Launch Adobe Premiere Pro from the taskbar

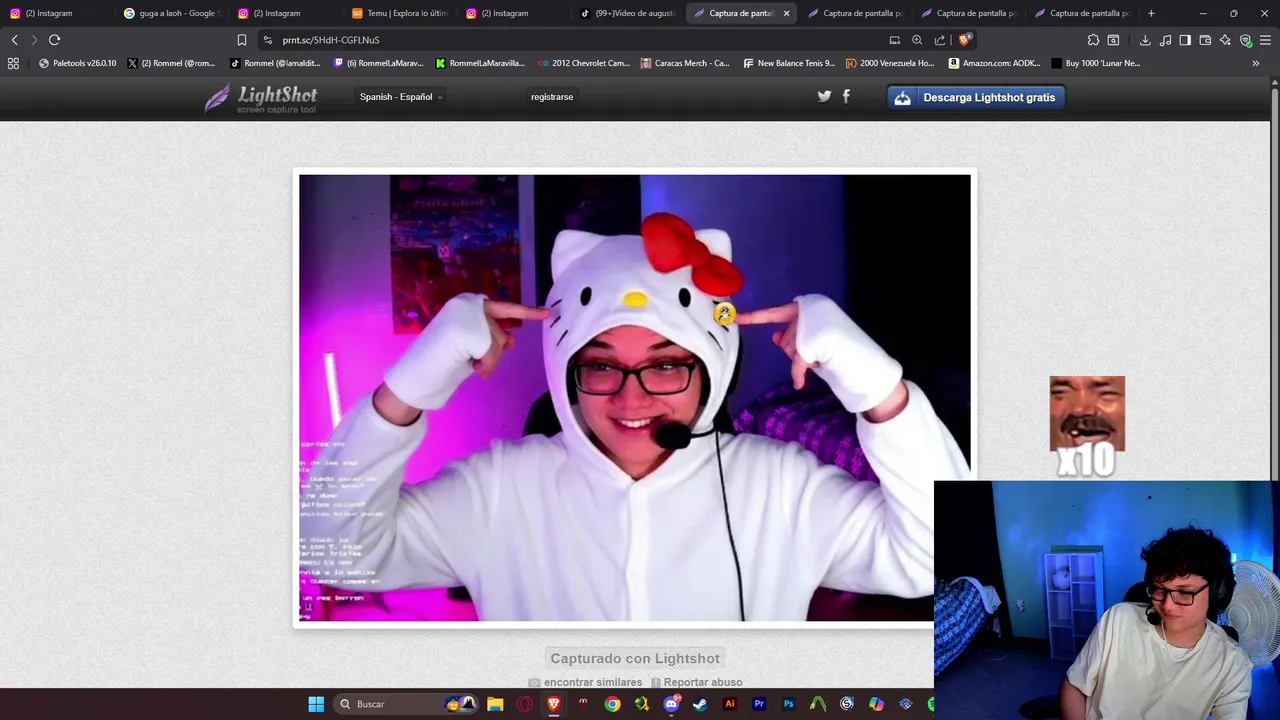pos(759,704)
